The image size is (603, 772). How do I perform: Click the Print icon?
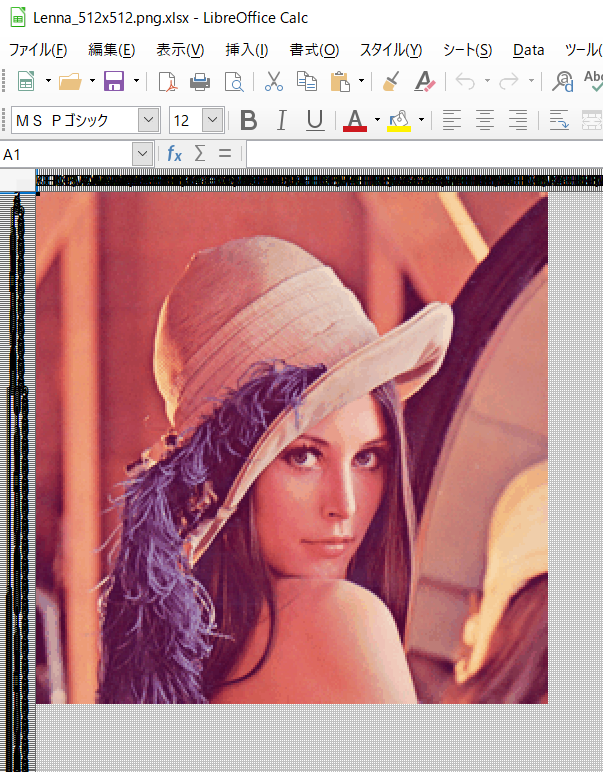point(200,82)
